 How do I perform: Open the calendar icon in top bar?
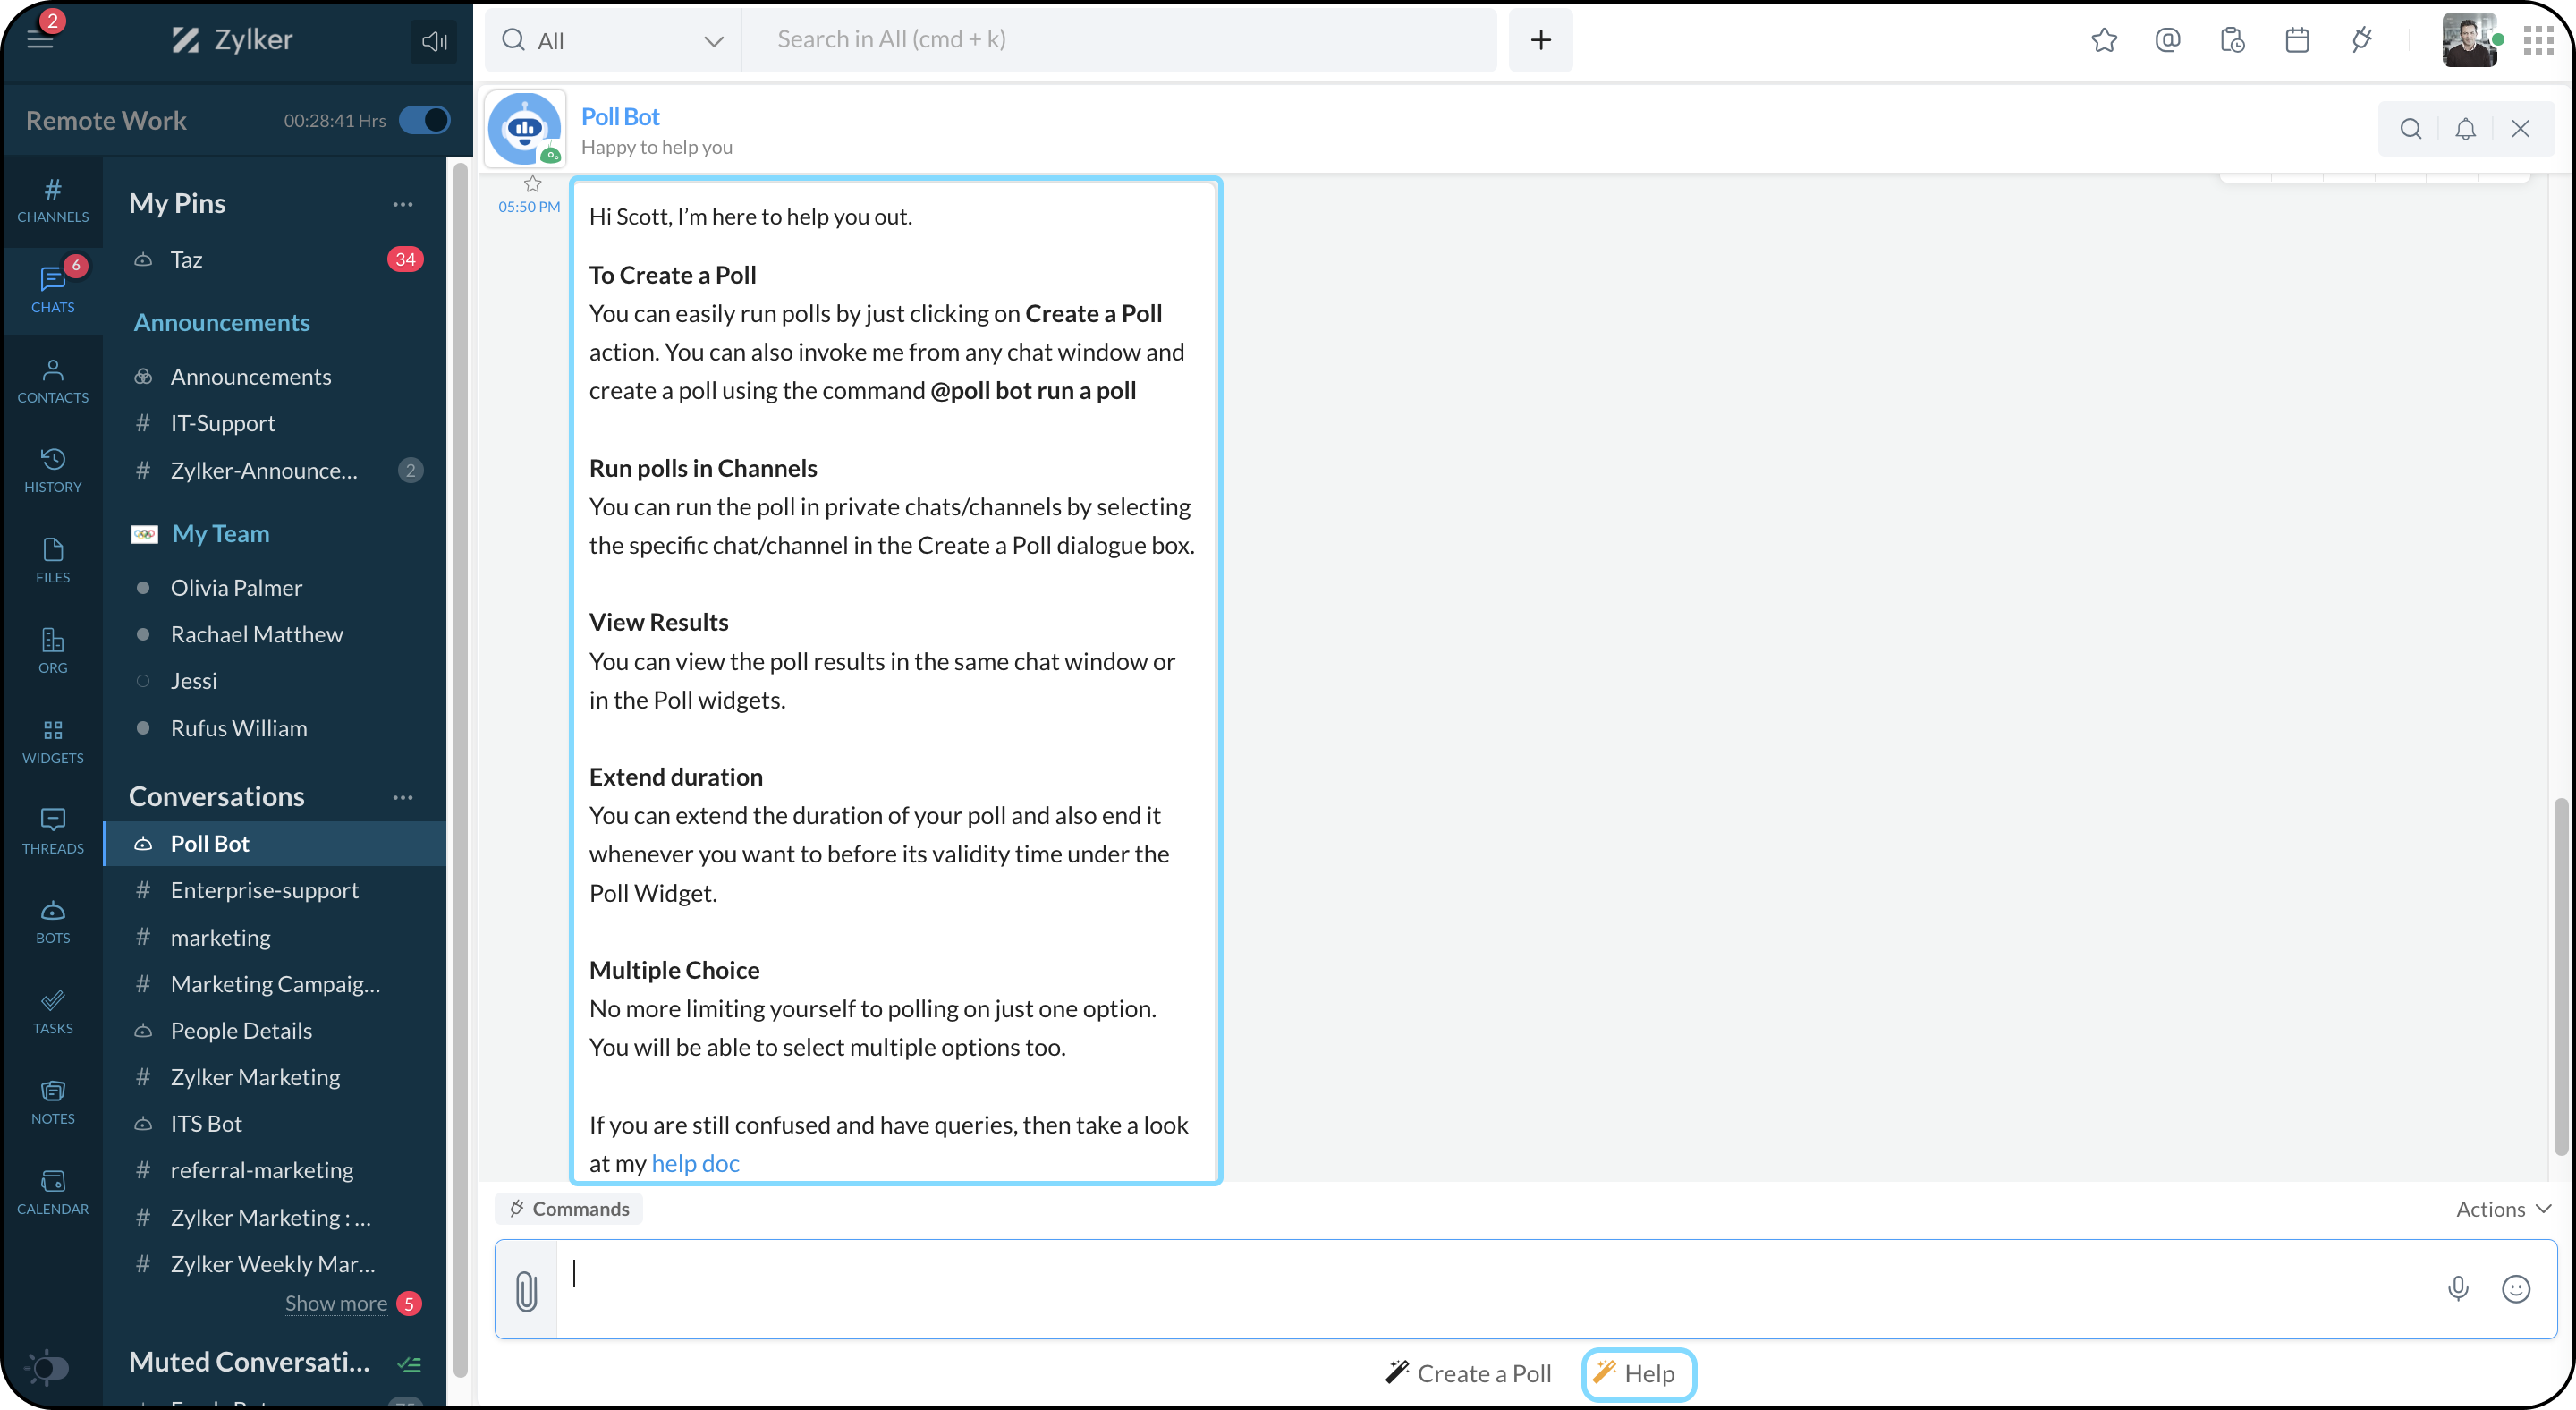click(x=2297, y=40)
